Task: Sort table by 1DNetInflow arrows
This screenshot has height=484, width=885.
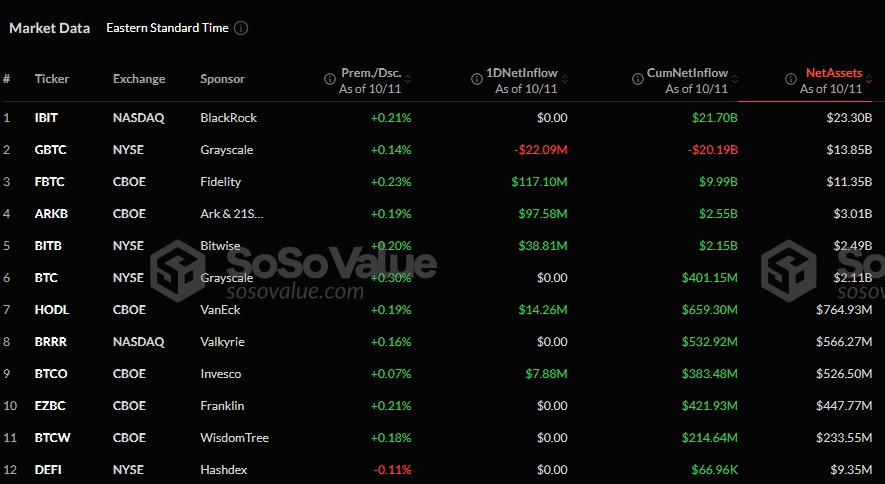Action: [564, 79]
